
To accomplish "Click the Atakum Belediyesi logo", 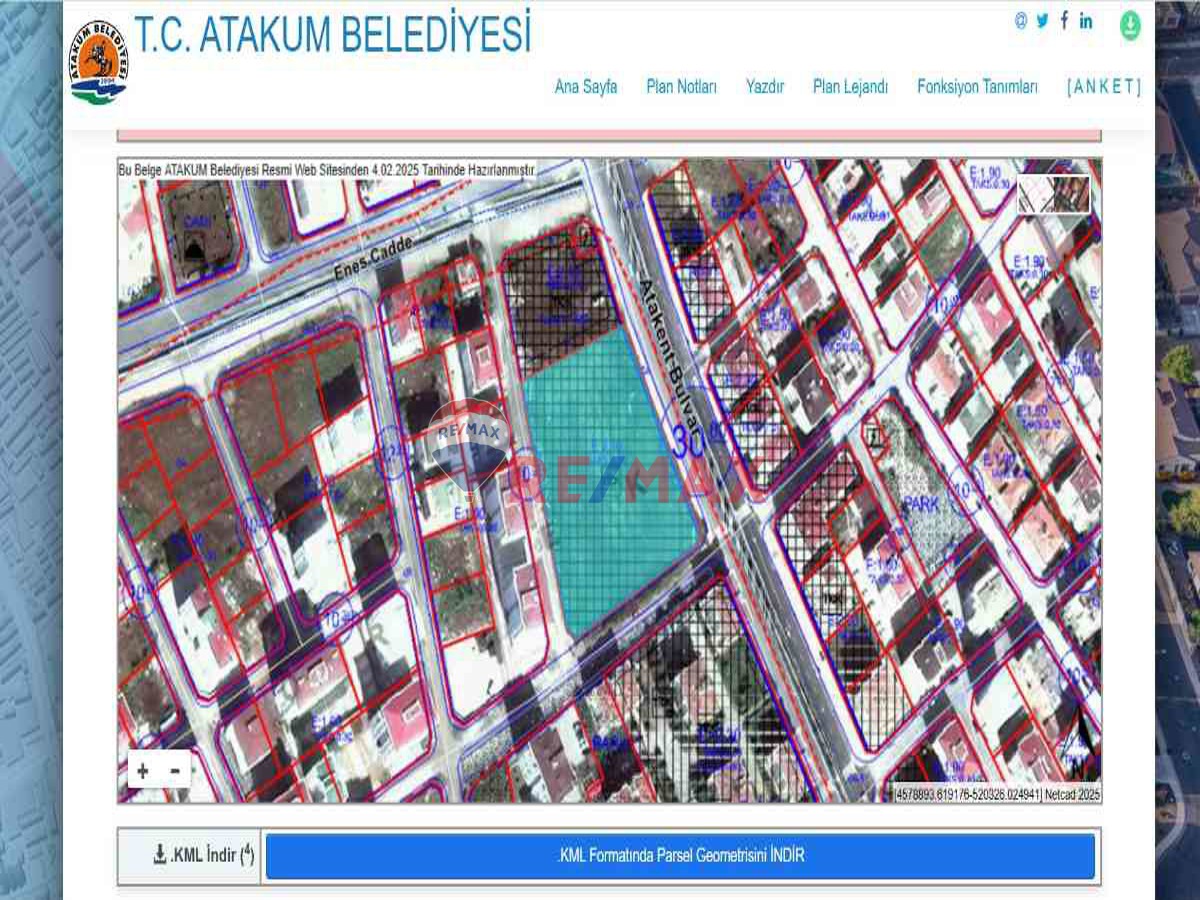I will pyautogui.click(x=98, y=62).
